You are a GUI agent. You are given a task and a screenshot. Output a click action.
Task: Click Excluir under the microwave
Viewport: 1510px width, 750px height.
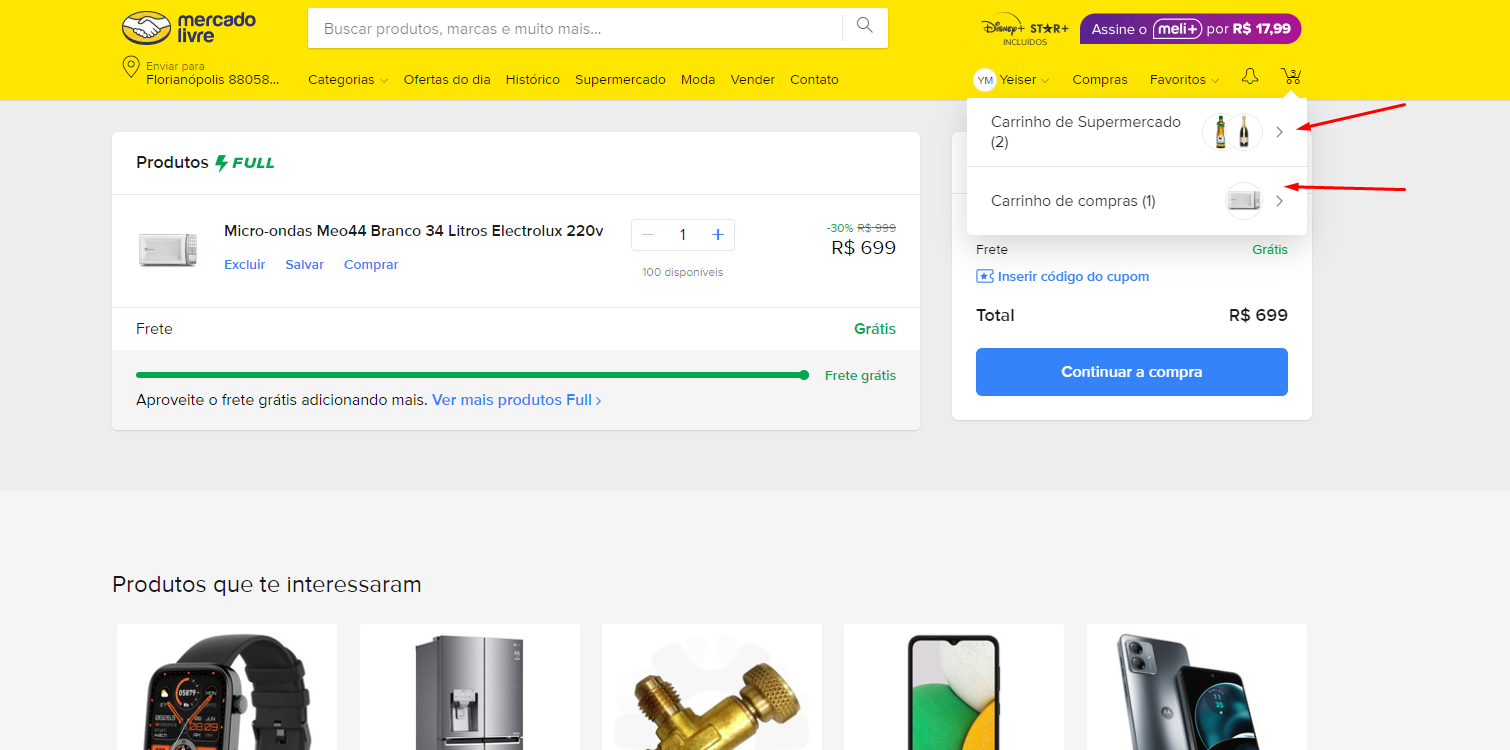tap(245, 265)
